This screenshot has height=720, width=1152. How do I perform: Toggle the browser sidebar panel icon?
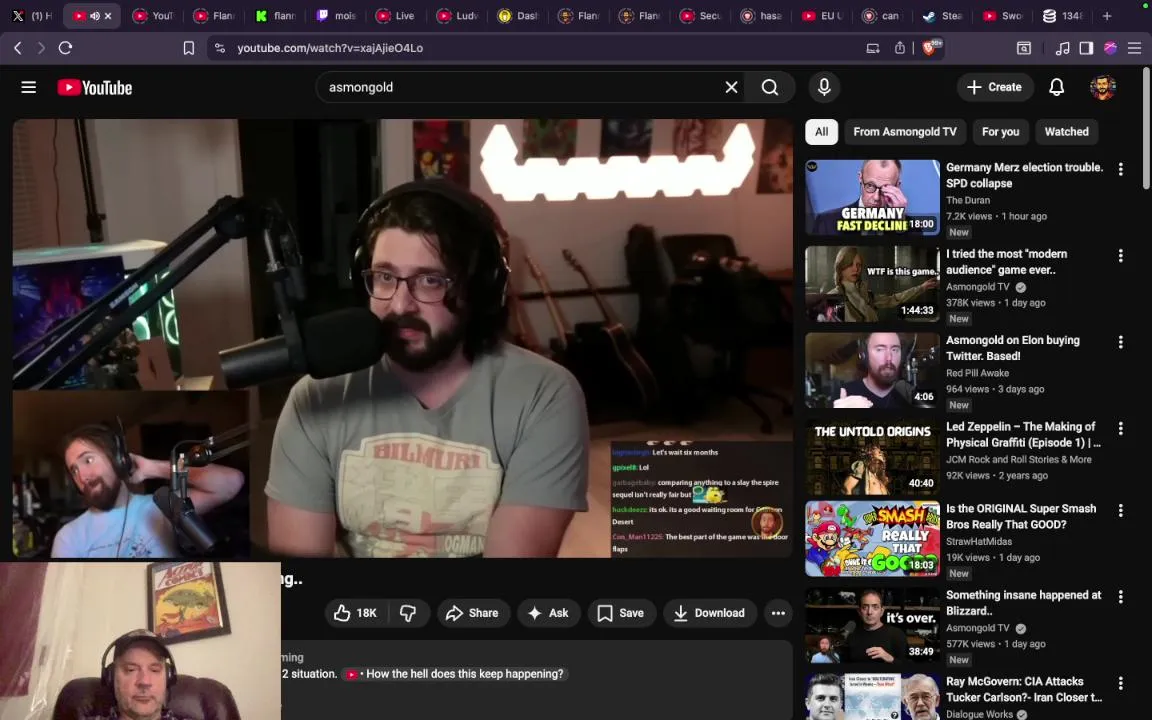[x=1086, y=48]
